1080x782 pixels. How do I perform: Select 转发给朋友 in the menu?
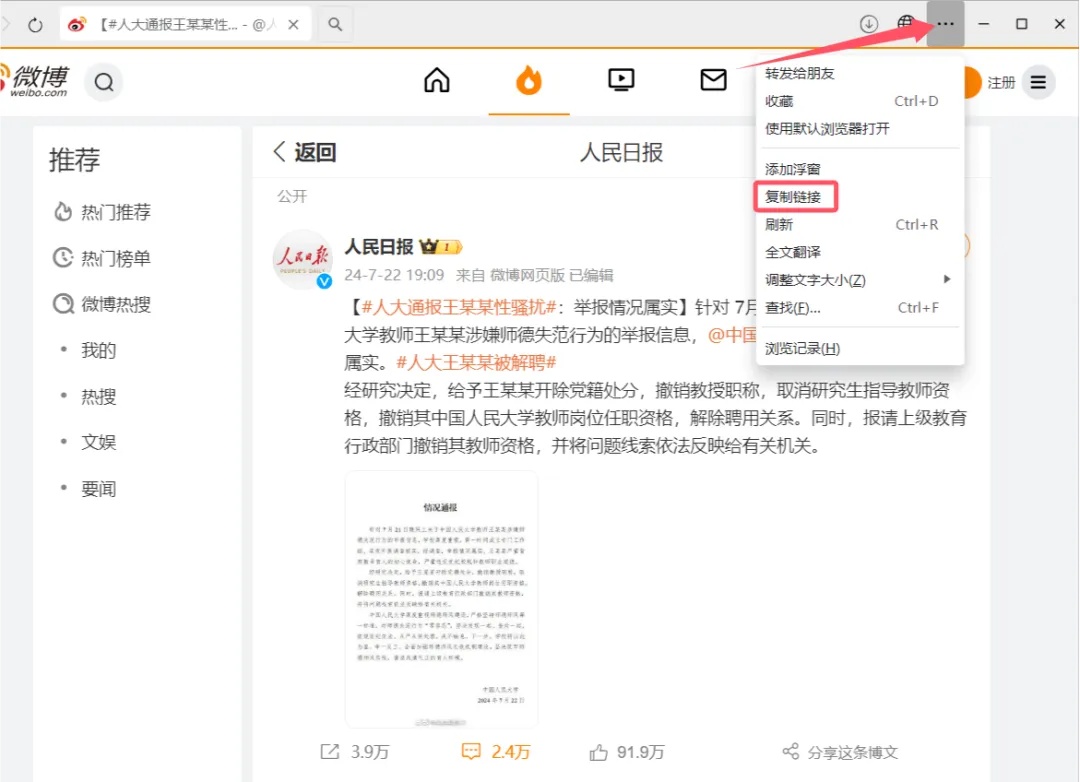click(x=800, y=74)
